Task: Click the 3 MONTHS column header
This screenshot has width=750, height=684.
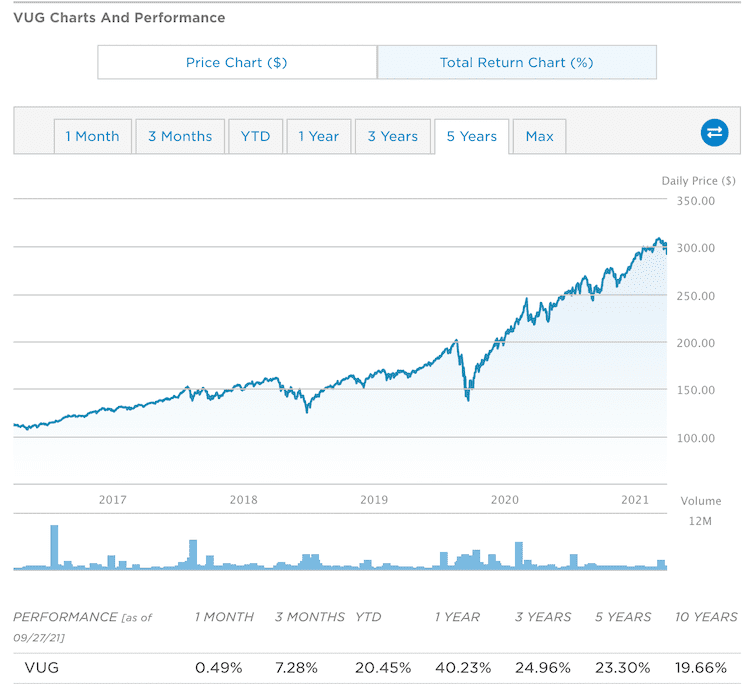Action: pyautogui.click(x=309, y=617)
